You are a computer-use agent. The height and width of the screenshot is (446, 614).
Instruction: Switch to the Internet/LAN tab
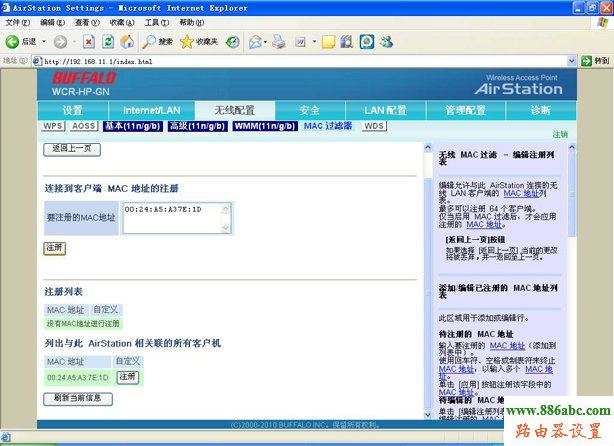coord(152,110)
